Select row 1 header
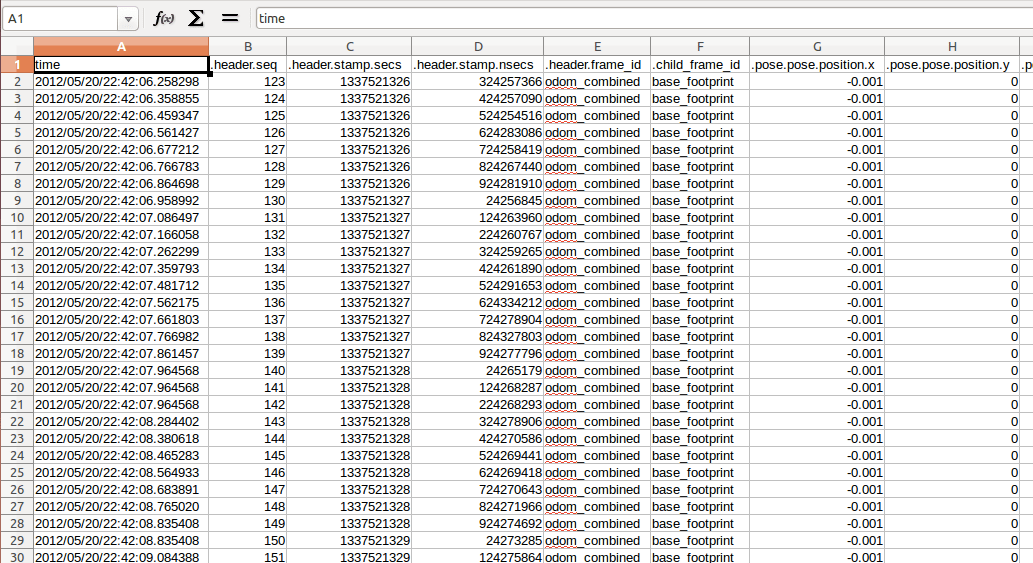The height and width of the screenshot is (563, 1033). [17, 65]
